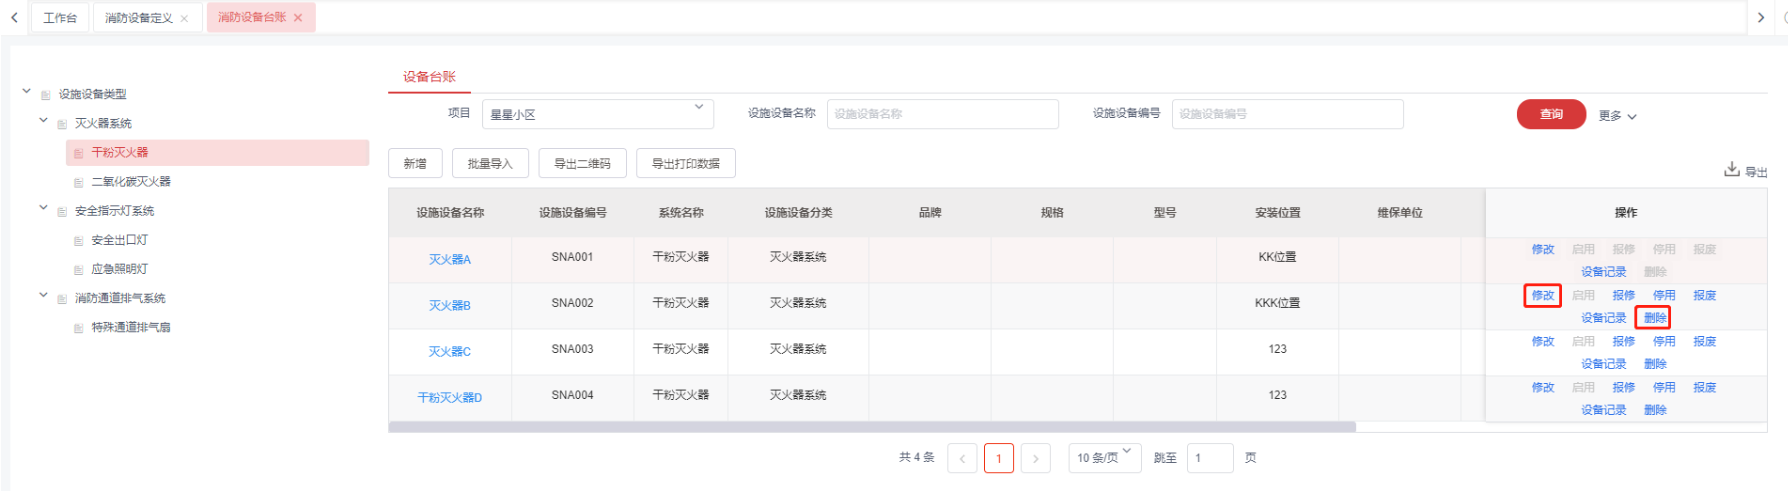
Task: Switch to the 工作台 tab
Action: pyautogui.click(x=60, y=18)
